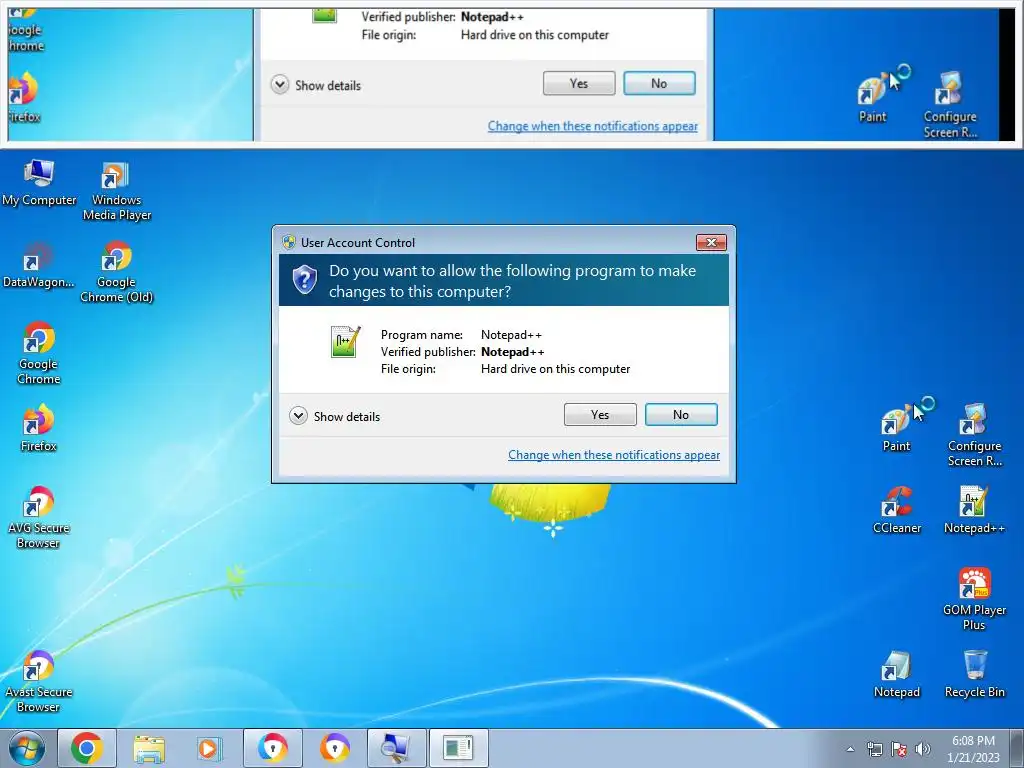
Task: Click the magnified Firefox shortcut in Magnifier view
Action: (x=24, y=98)
